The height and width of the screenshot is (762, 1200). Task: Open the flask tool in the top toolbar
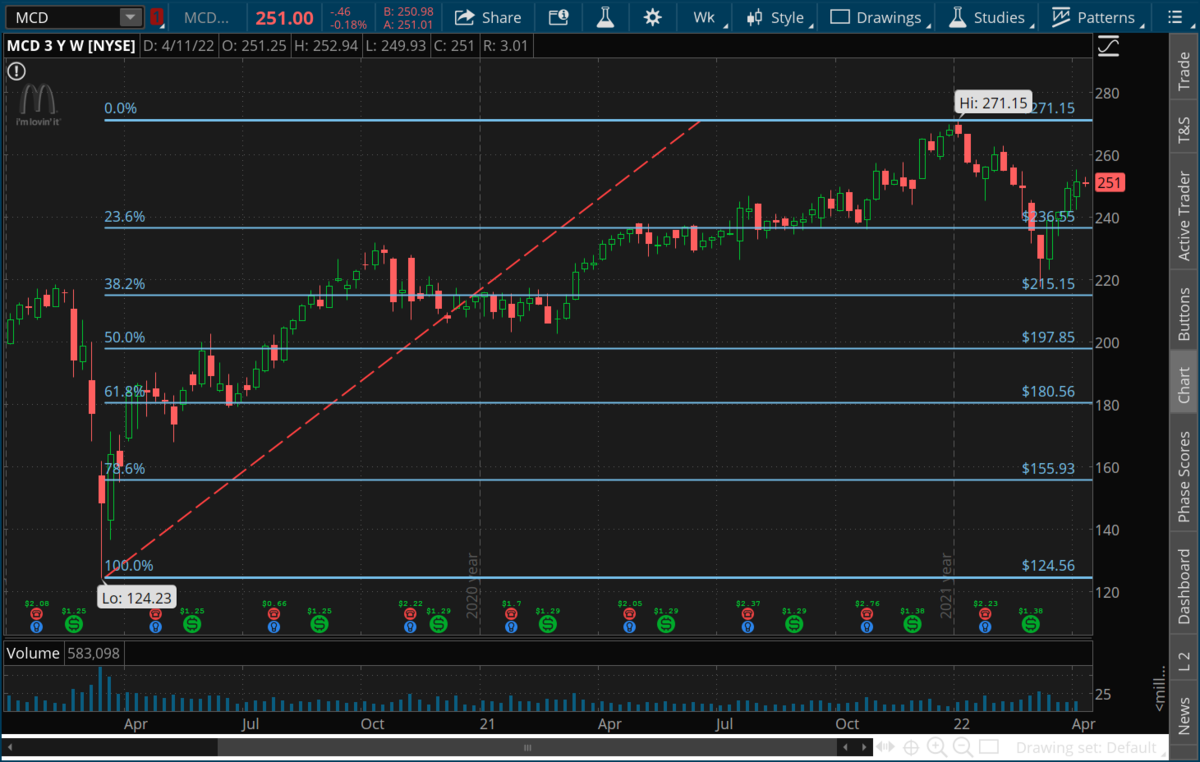pos(605,17)
